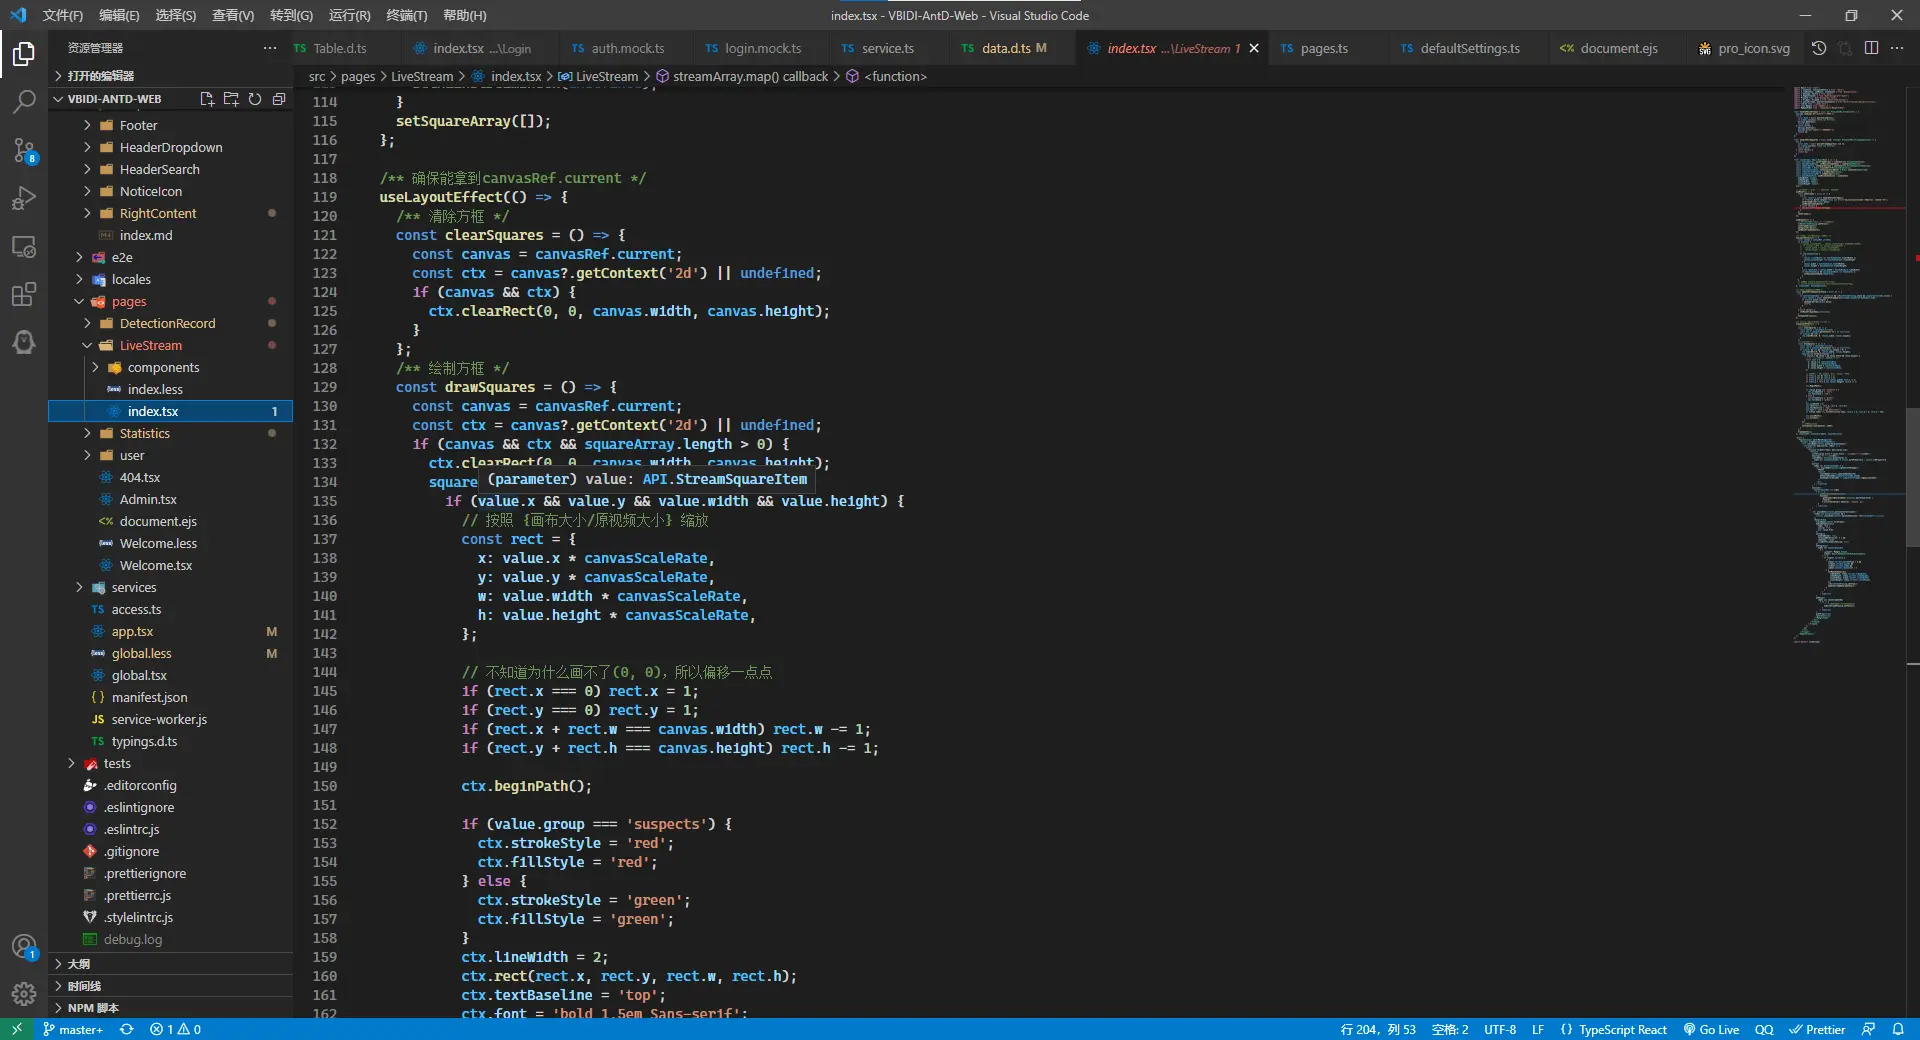Image resolution: width=1920 pixels, height=1040 pixels.
Task: Click the history clock icon in editor toolbar
Action: (x=1819, y=48)
